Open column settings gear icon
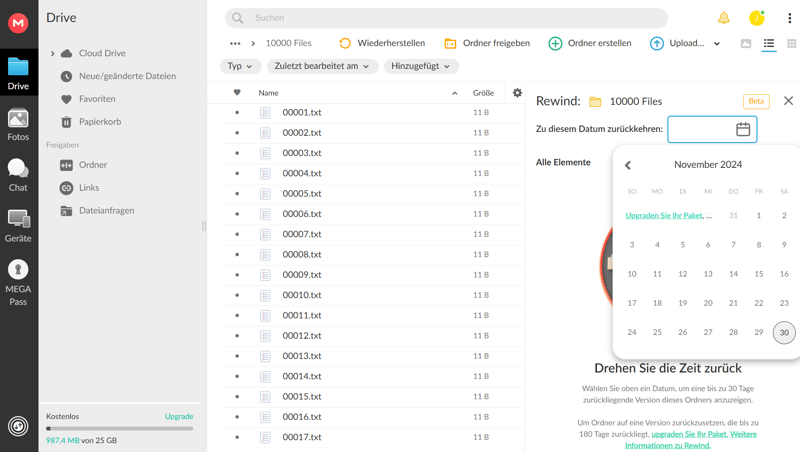Viewport: 800px width, 452px height. 517,93
